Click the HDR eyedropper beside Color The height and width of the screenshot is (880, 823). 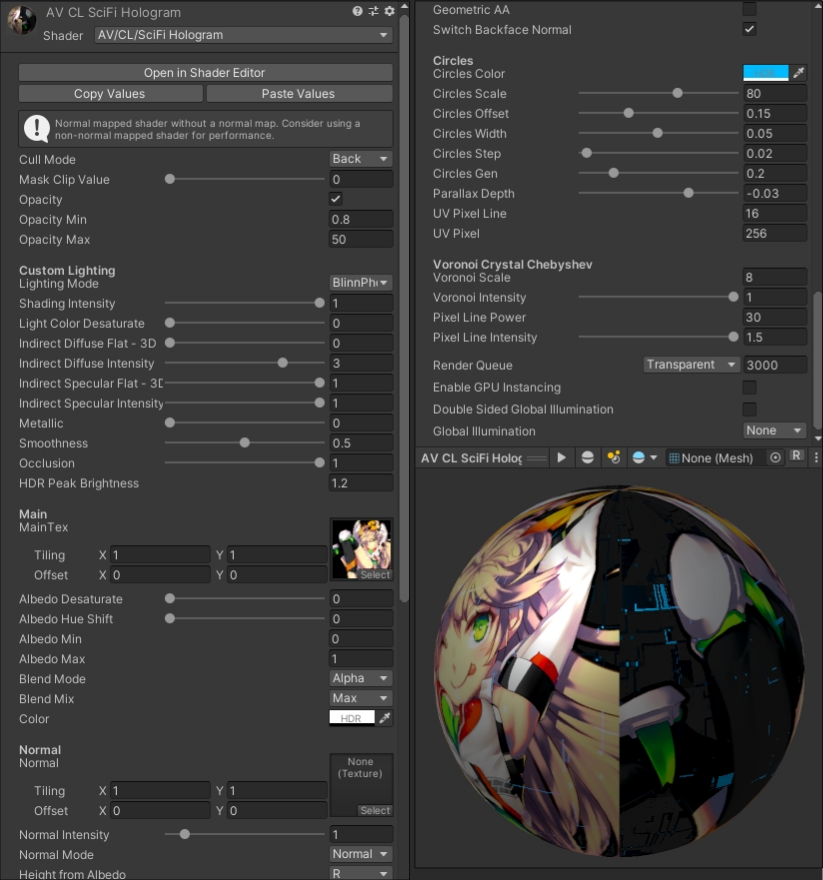pos(385,717)
